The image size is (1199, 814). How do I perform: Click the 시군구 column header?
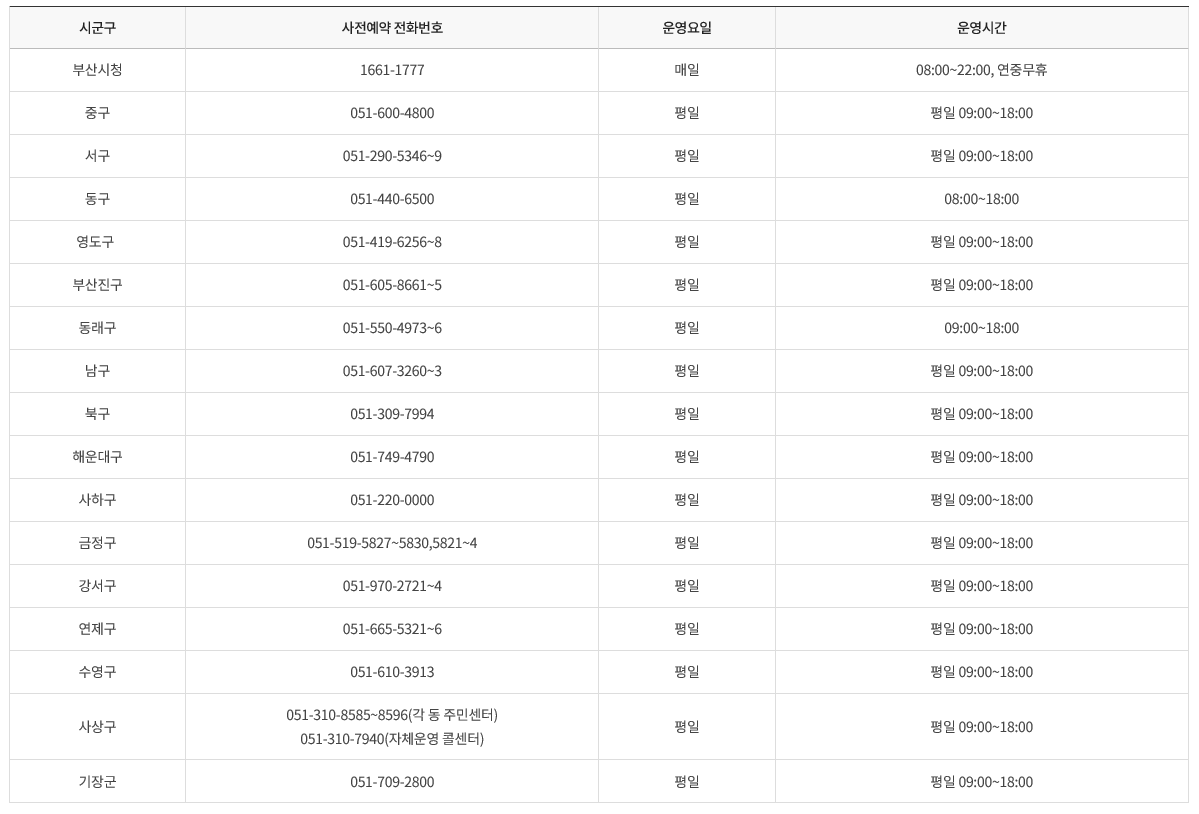[97, 28]
